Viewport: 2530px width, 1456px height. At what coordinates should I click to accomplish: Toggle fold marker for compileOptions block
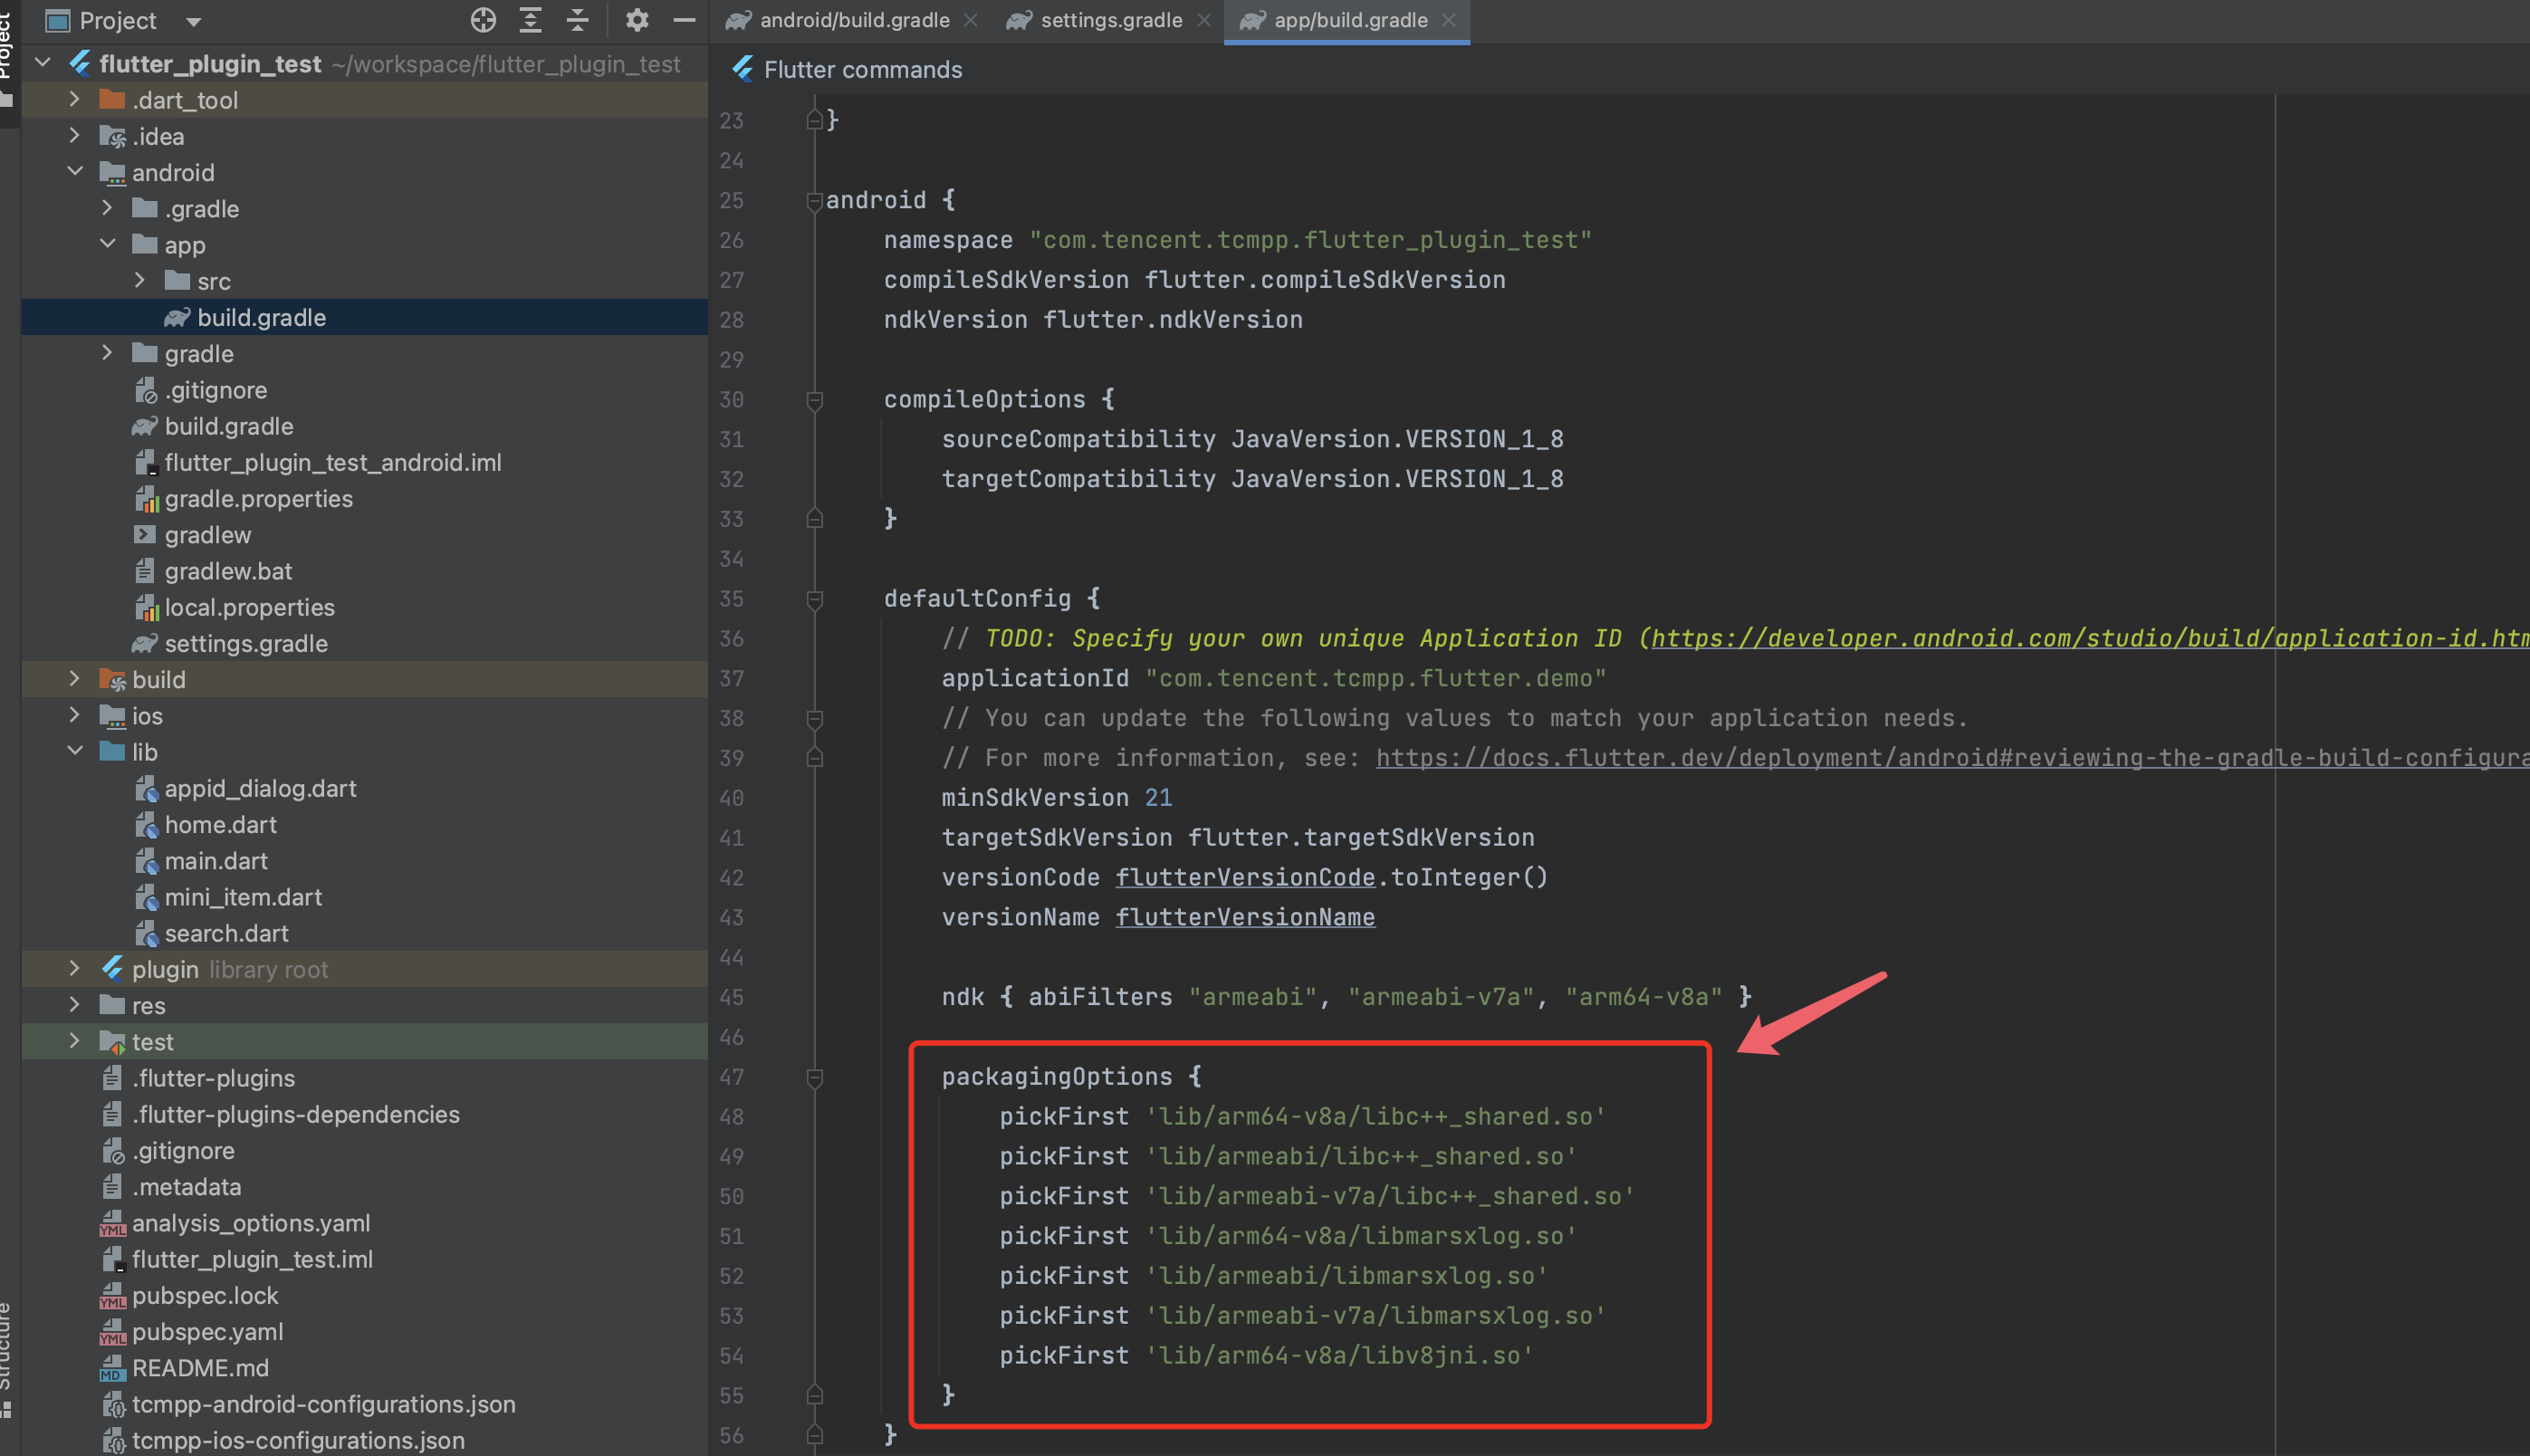[815, 400]
